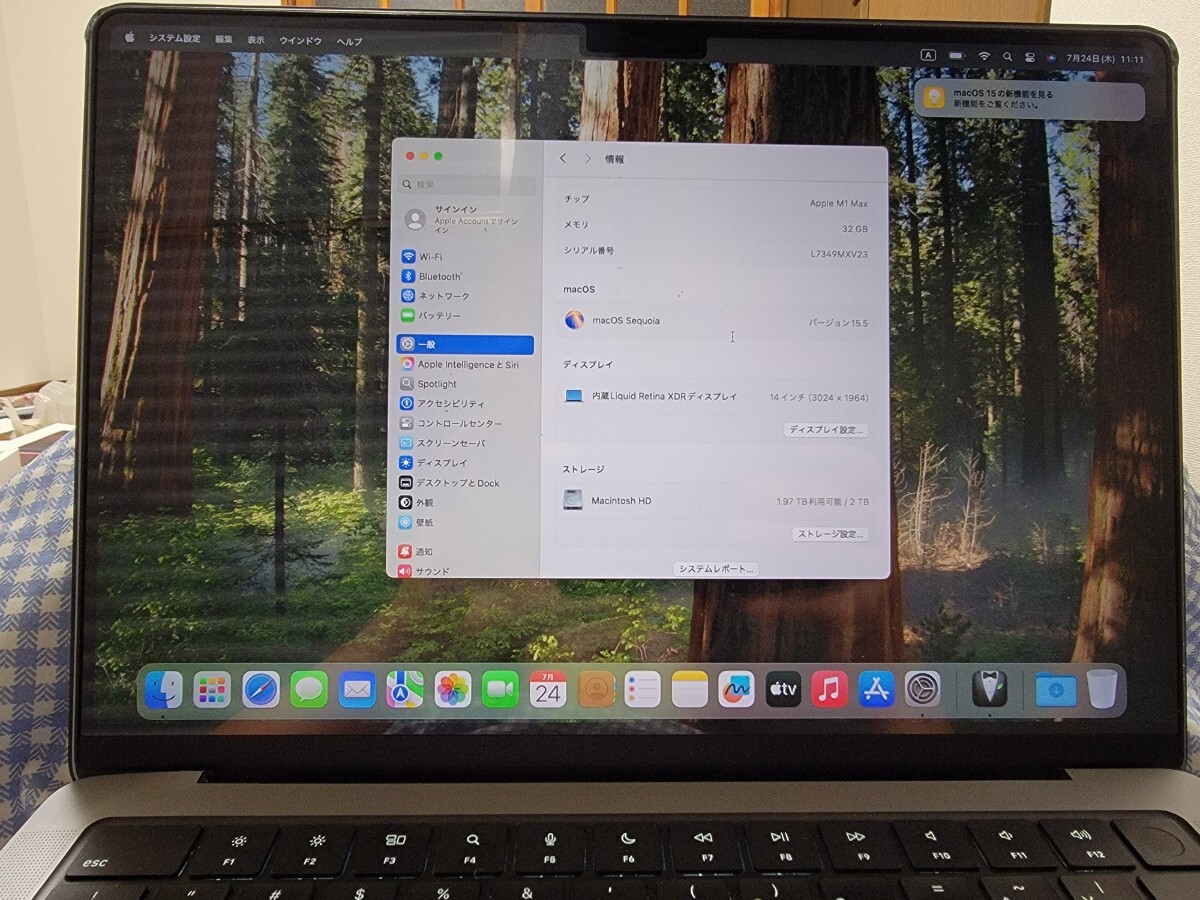
Task: Open Calendar from the Dock
Action: point(548,689)
